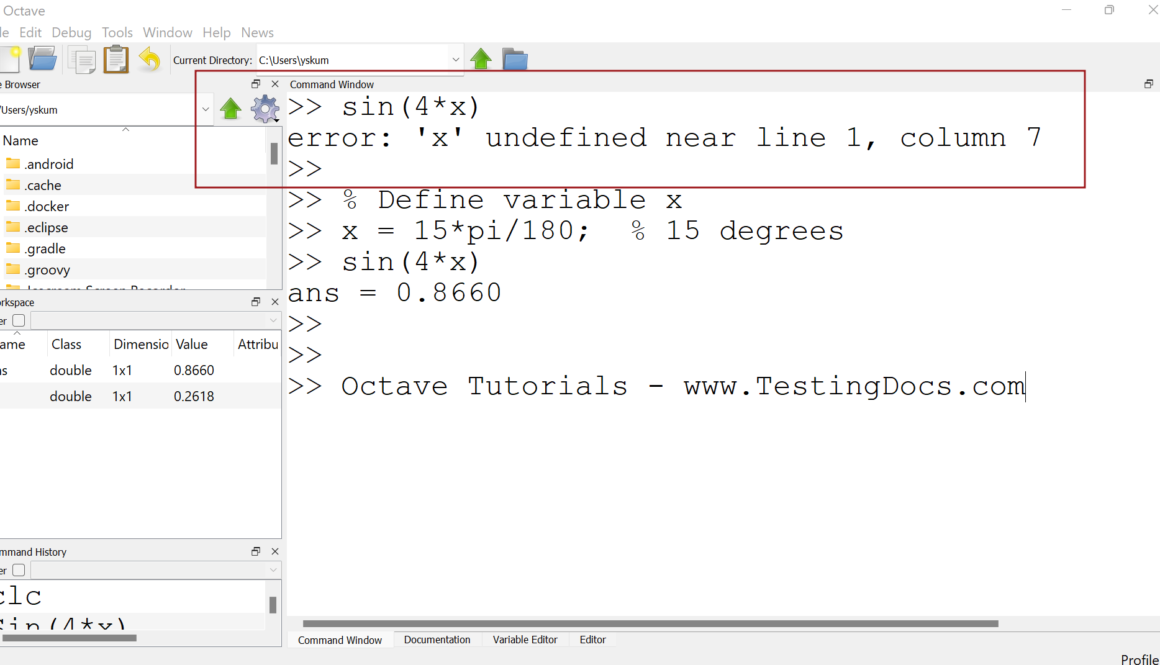Switch to the Command Window tab
This screenshot has height=665, width=1160.
pos(340,640)
